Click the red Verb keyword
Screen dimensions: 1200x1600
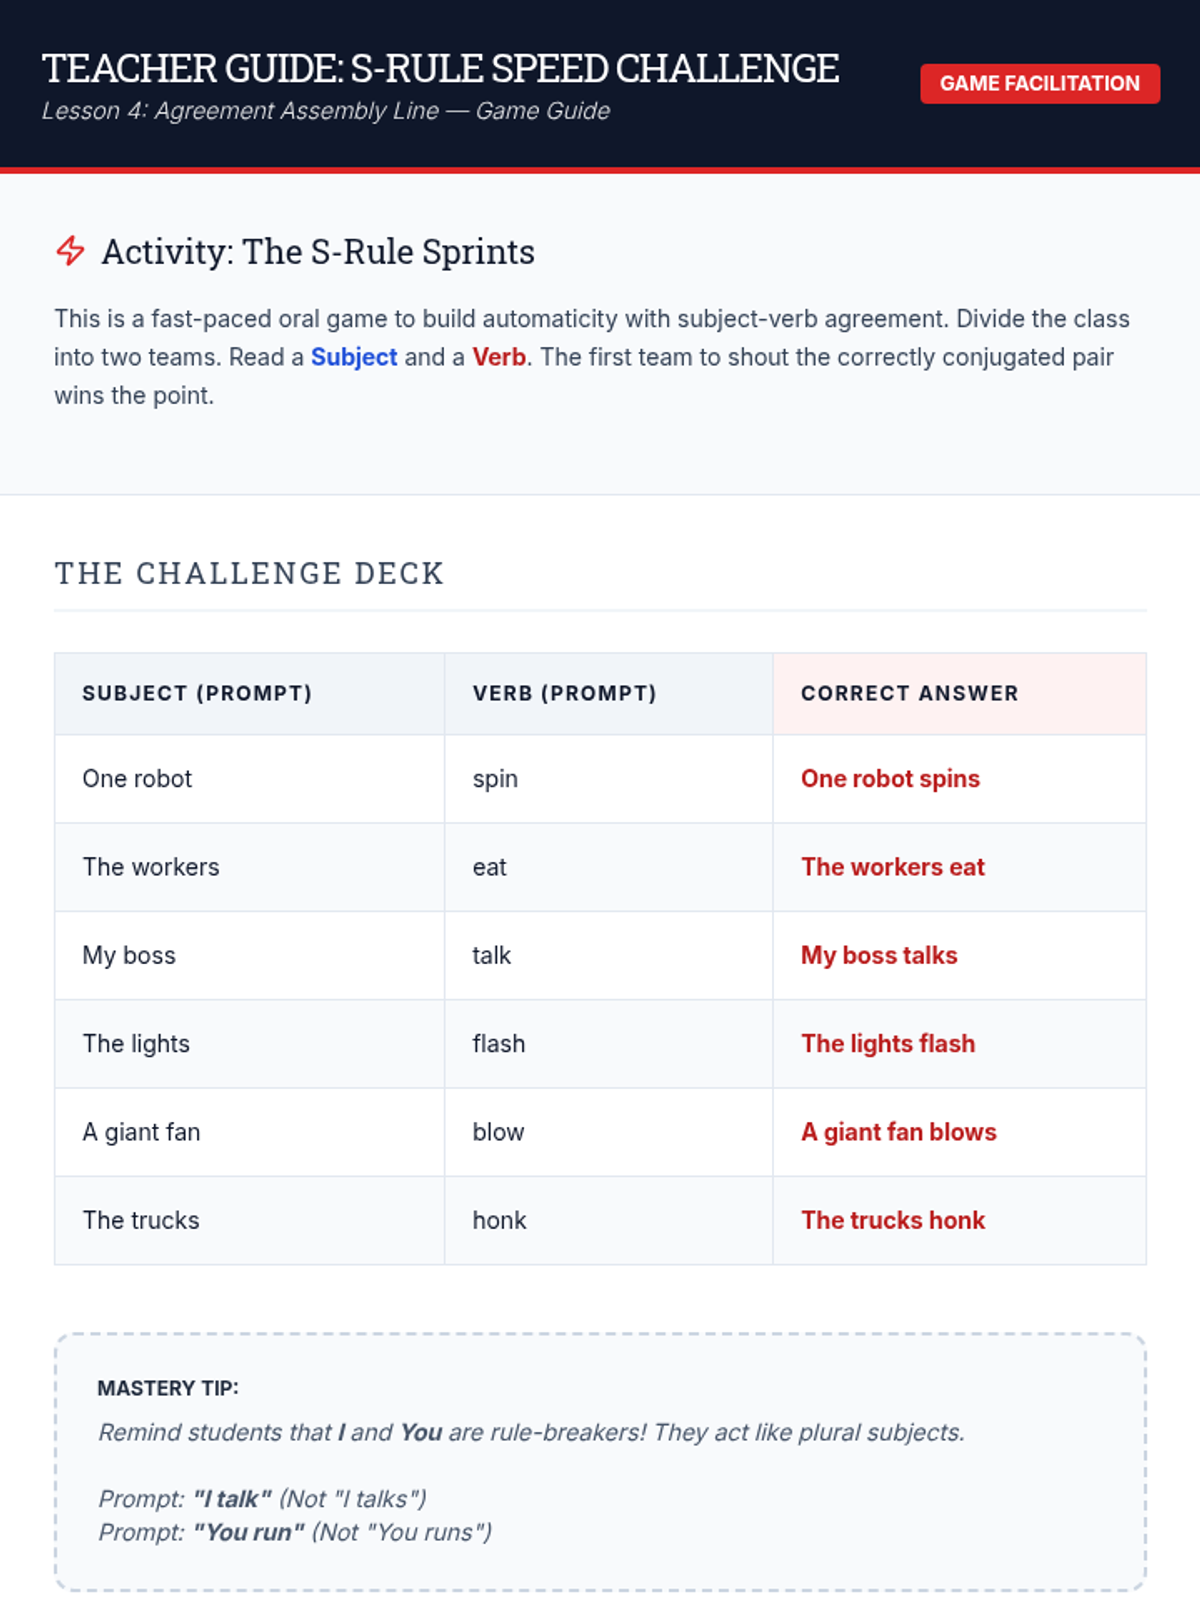pos(499,357)
